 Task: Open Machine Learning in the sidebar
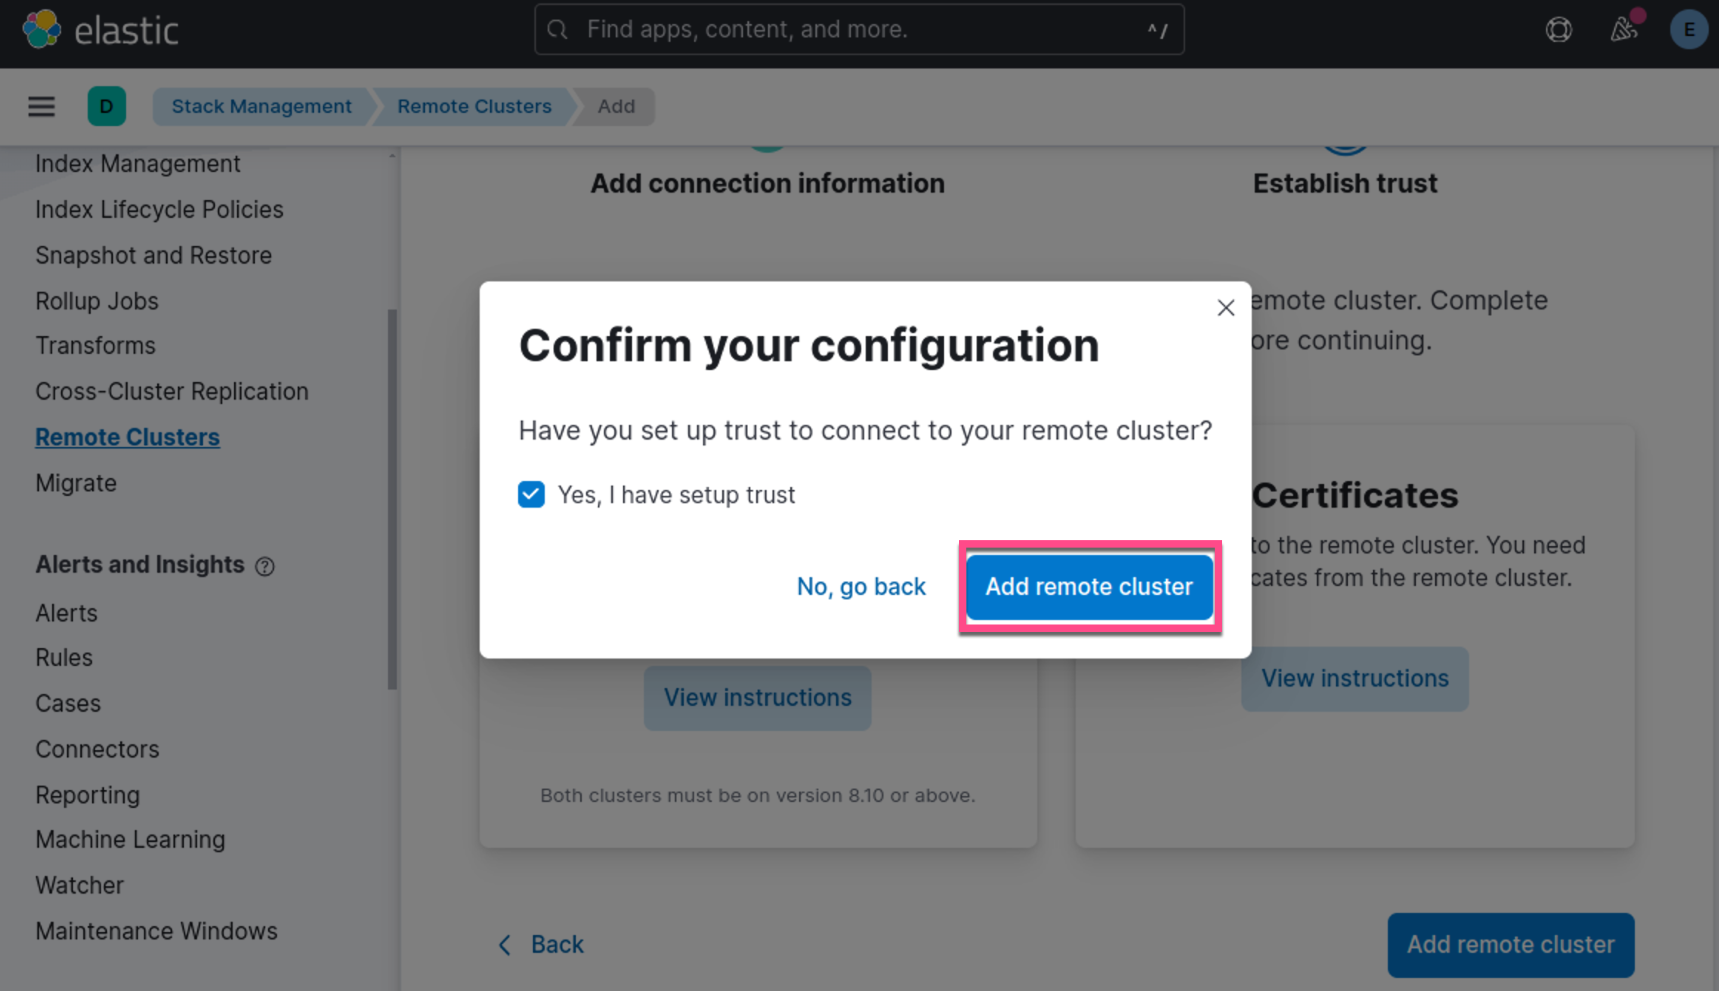tap(130, 839)
